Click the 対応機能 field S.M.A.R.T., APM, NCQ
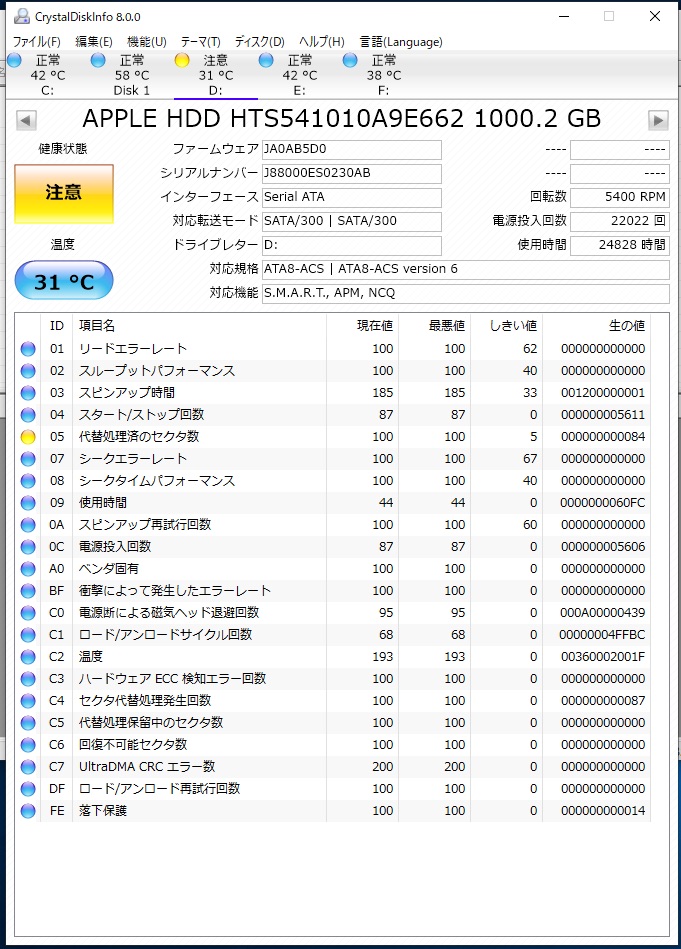Image resolution: width=681 pixels, height=949 pixels. click(466, 294)
